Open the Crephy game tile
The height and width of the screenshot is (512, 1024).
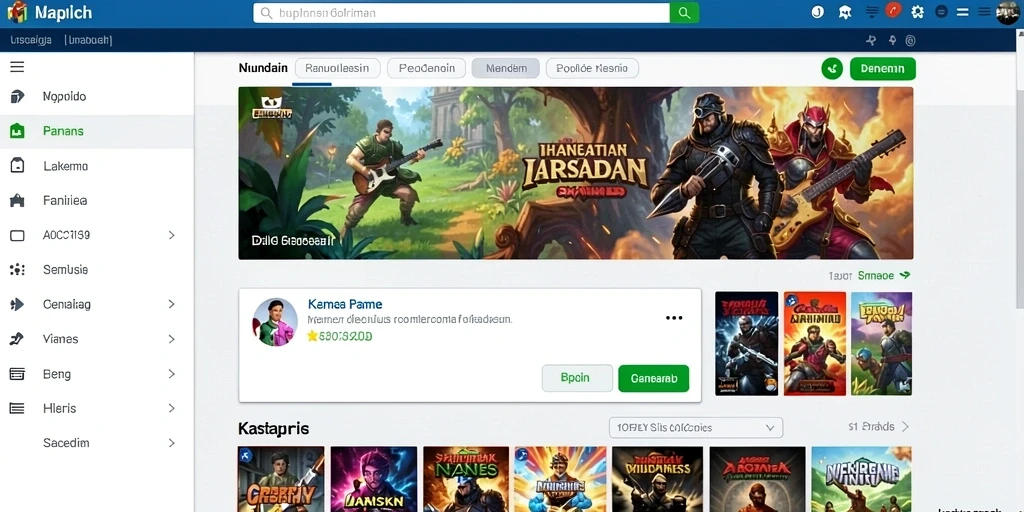point(281,479)
